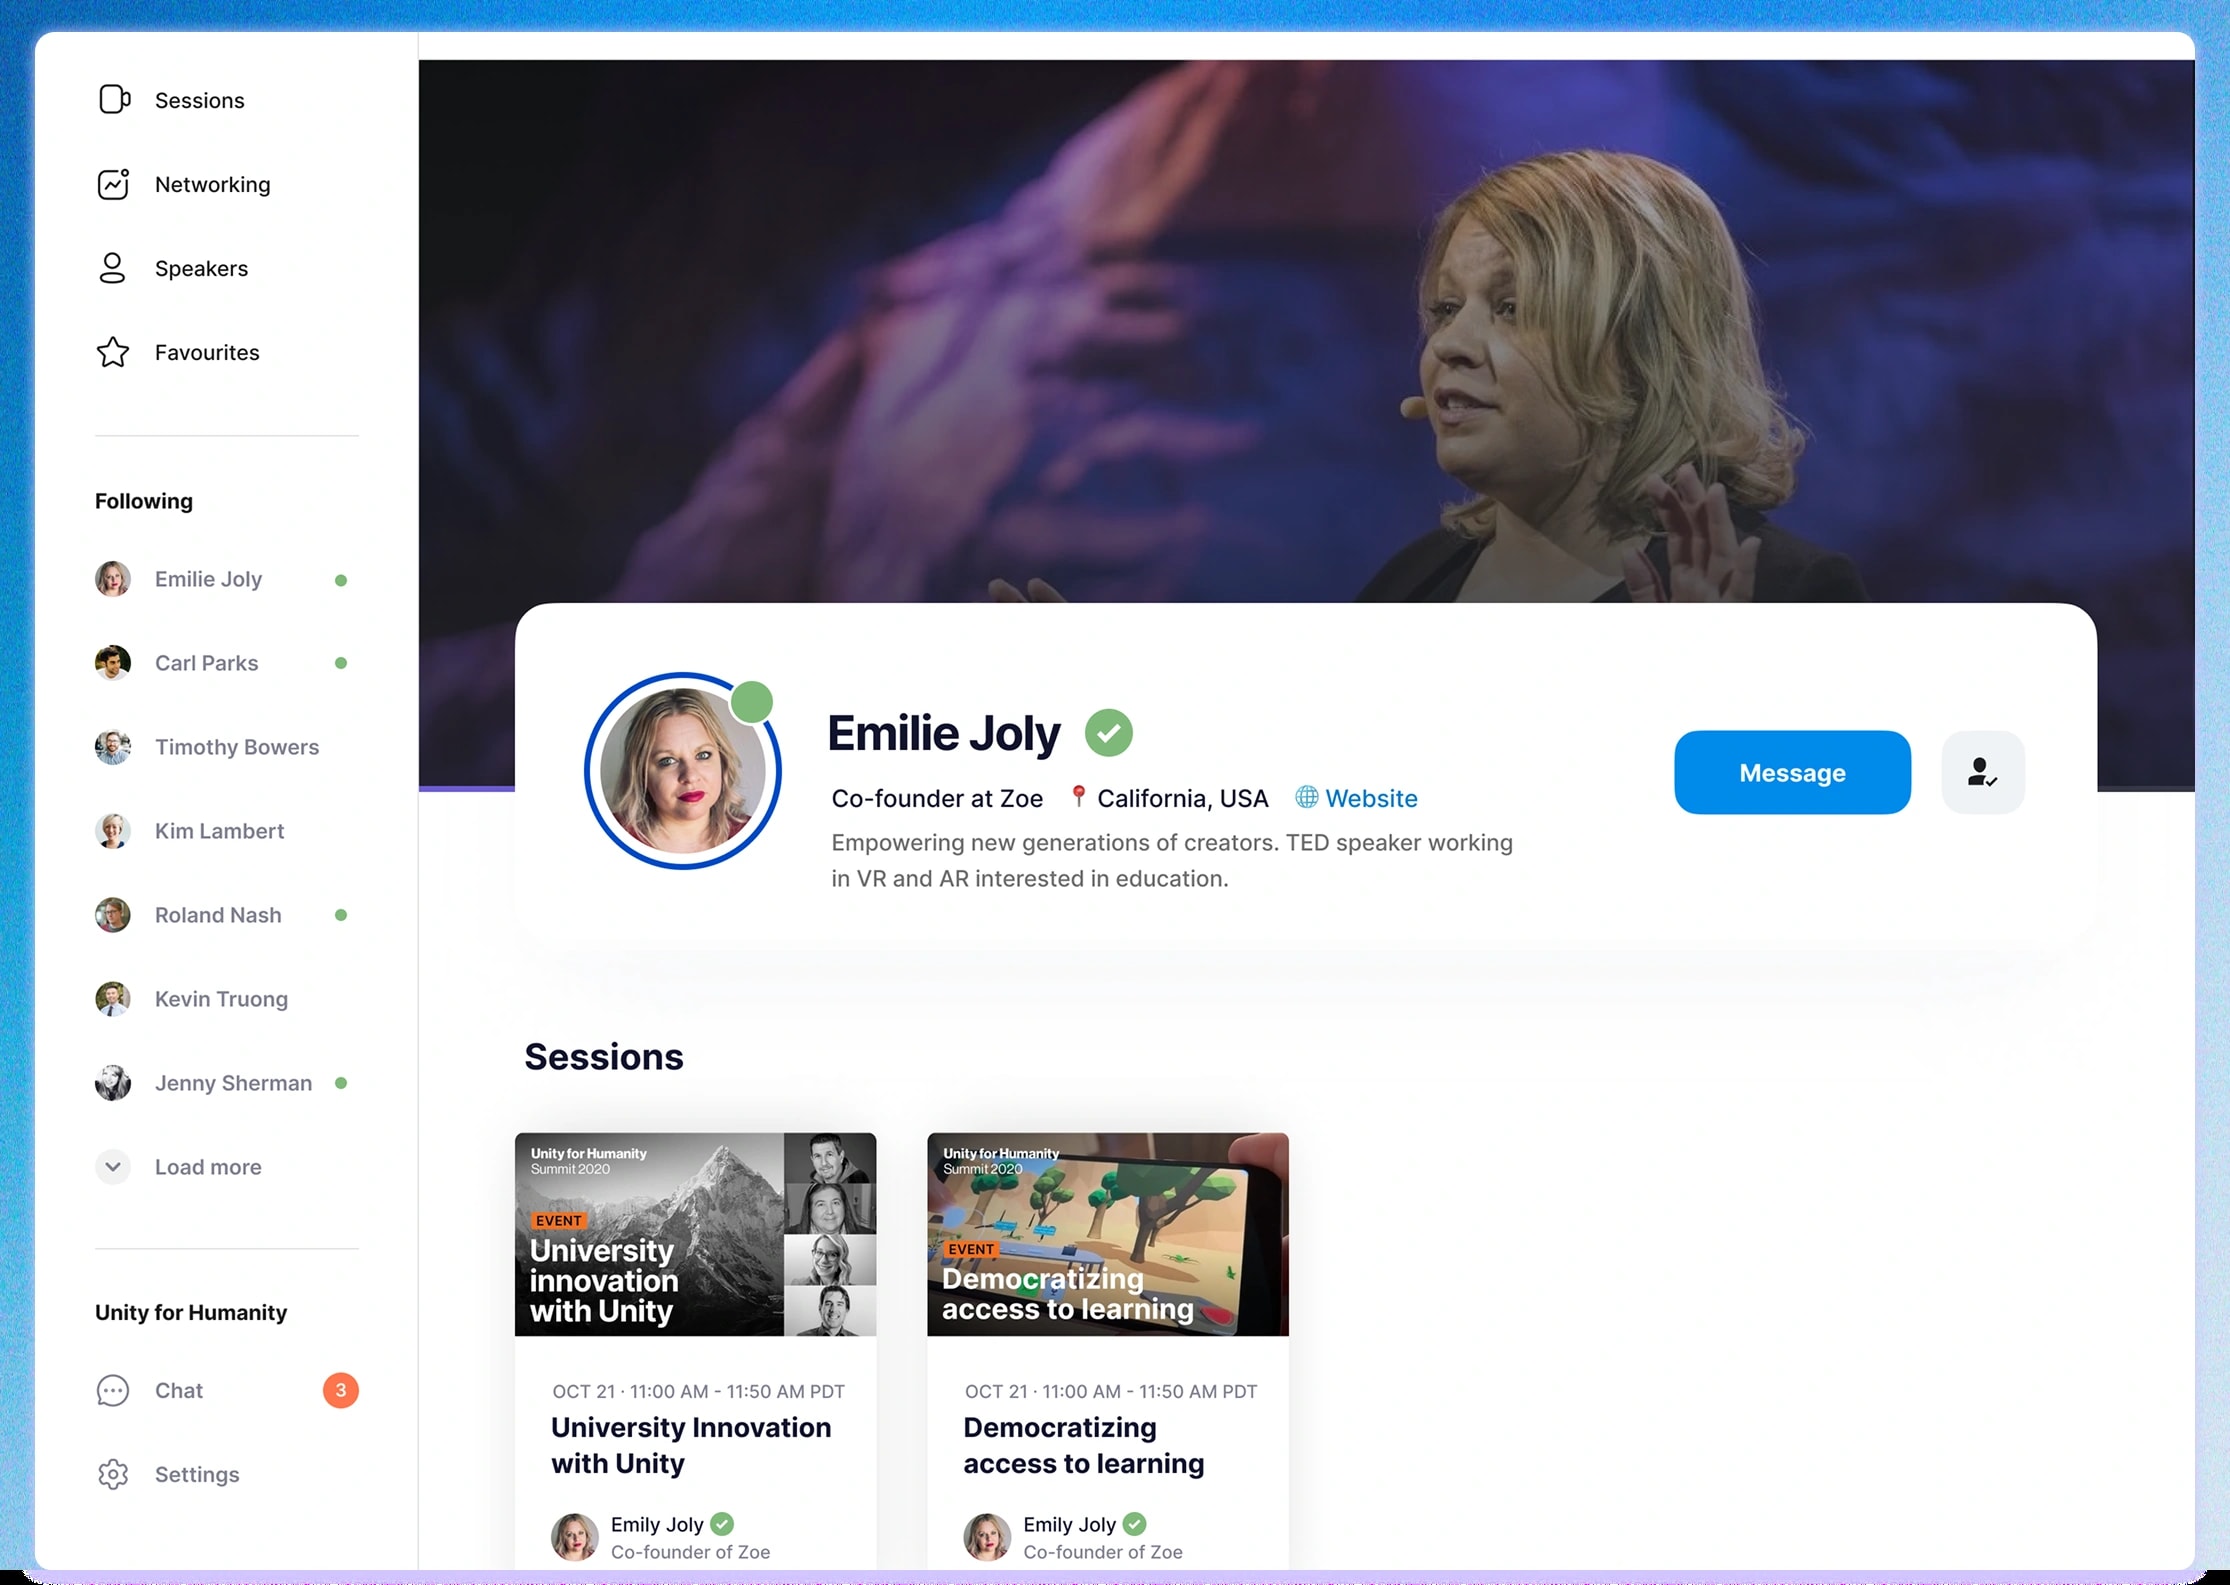This screenshot has width=2230, height=1585.
Task: Click the Unity for Humanity sidebar heading
Action: click(191, 1312)
